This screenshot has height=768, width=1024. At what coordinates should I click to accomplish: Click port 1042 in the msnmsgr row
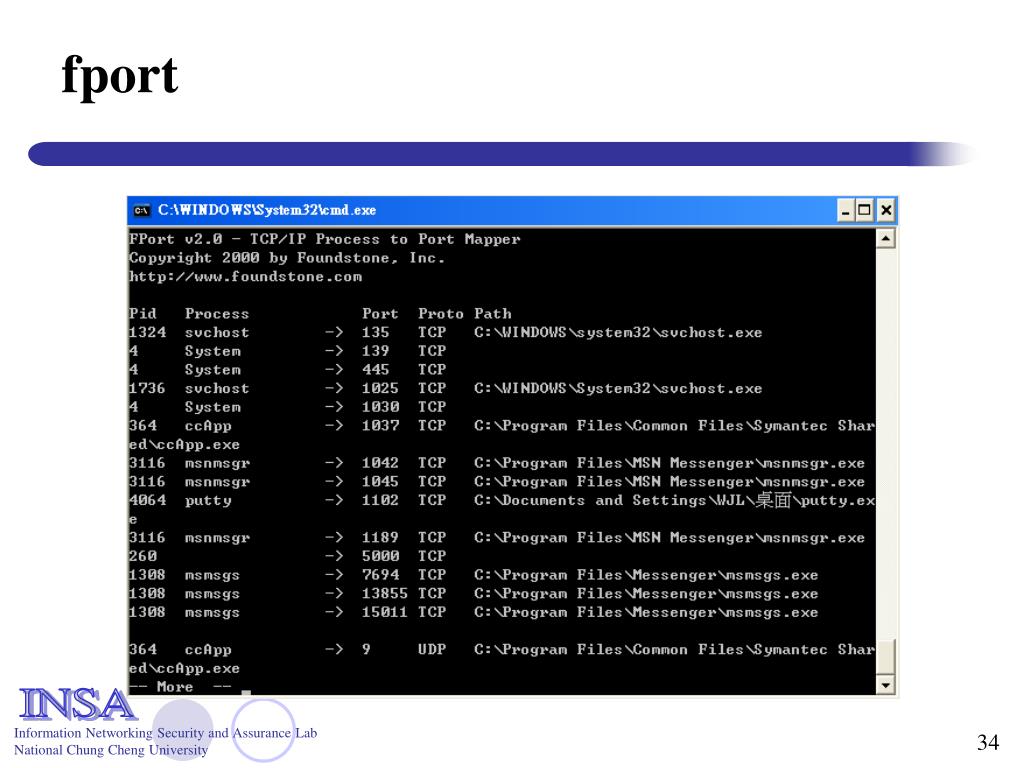point(380,463)
